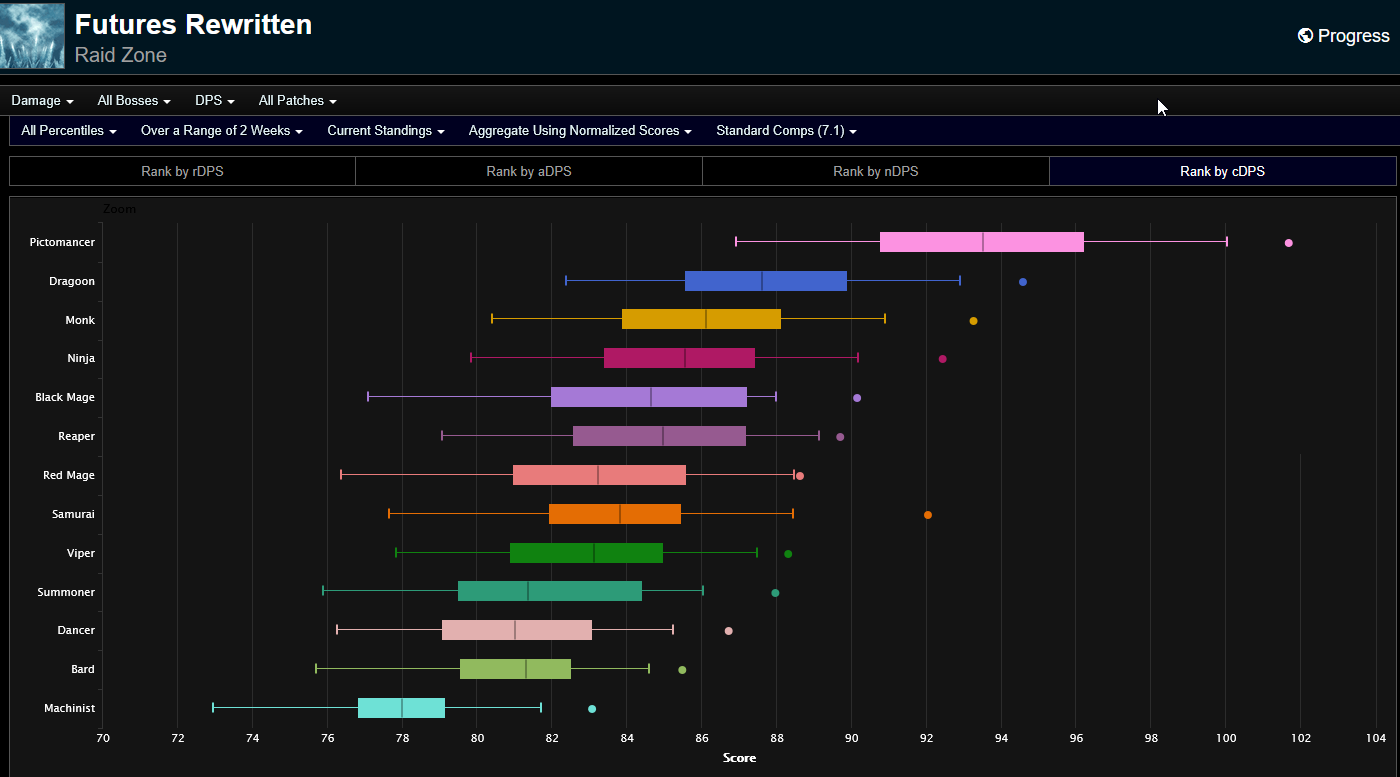Click the Zoom label above the chart
Viewport: 1400px width, 777px height.
click(x=120, y=210)
